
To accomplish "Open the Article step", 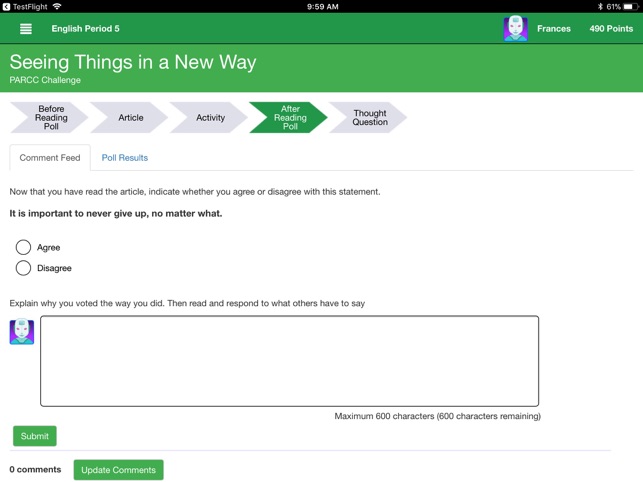I will [x=129, y=118].
